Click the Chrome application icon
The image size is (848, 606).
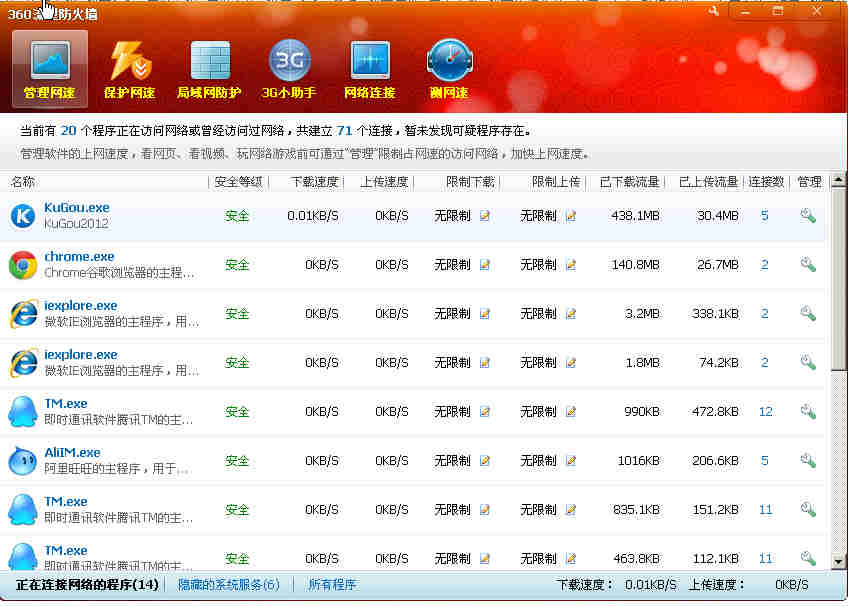[23, 265]
